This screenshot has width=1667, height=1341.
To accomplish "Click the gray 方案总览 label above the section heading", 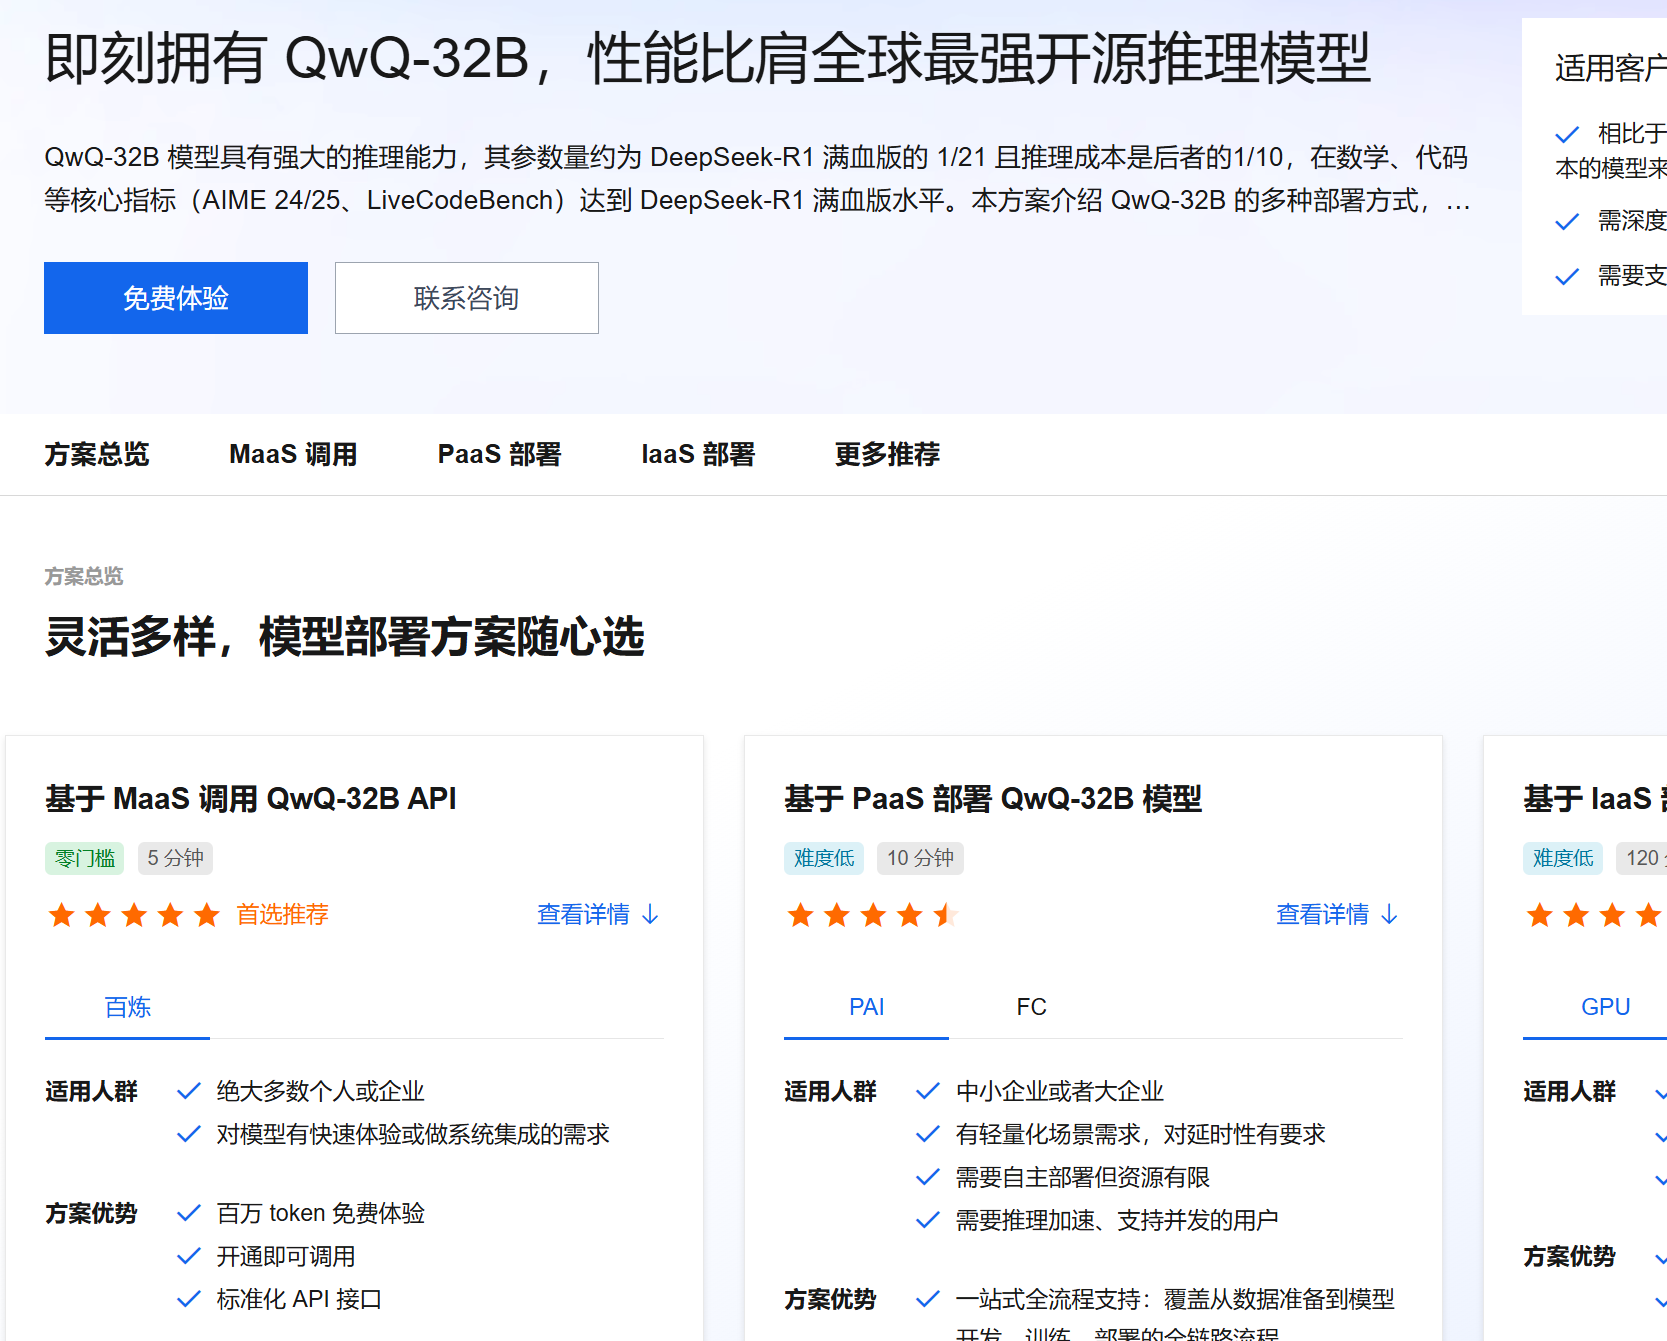I will 84,576.
